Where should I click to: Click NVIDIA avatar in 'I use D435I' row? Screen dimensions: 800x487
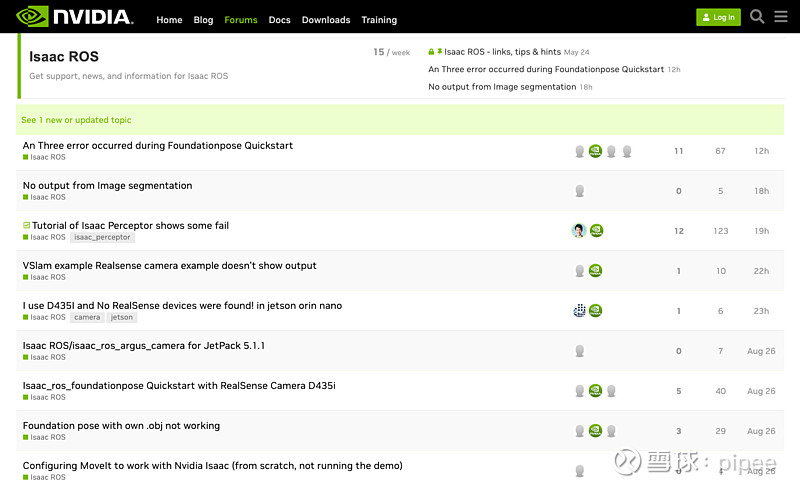(595, 311)
